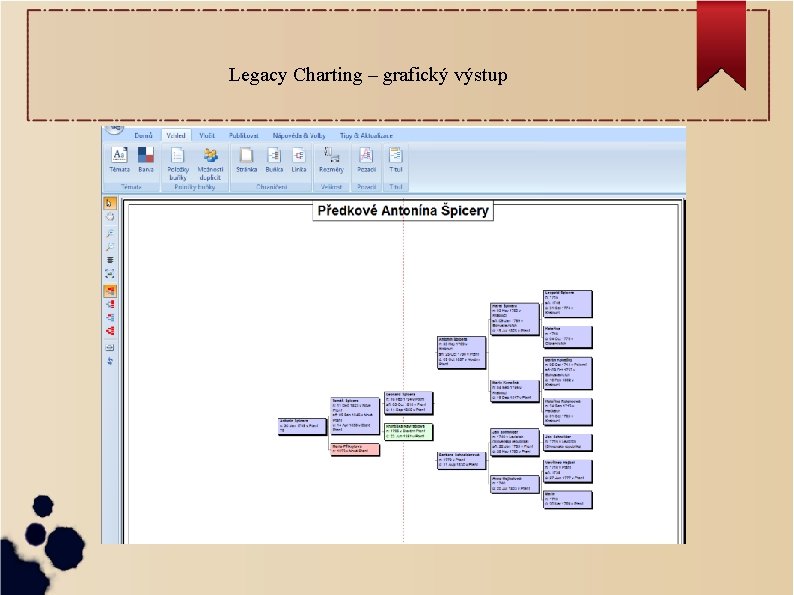This screenshot has height=595, width=794.
Task: Click the highlighted red chart layout tool
Action: tap(110, 291)
